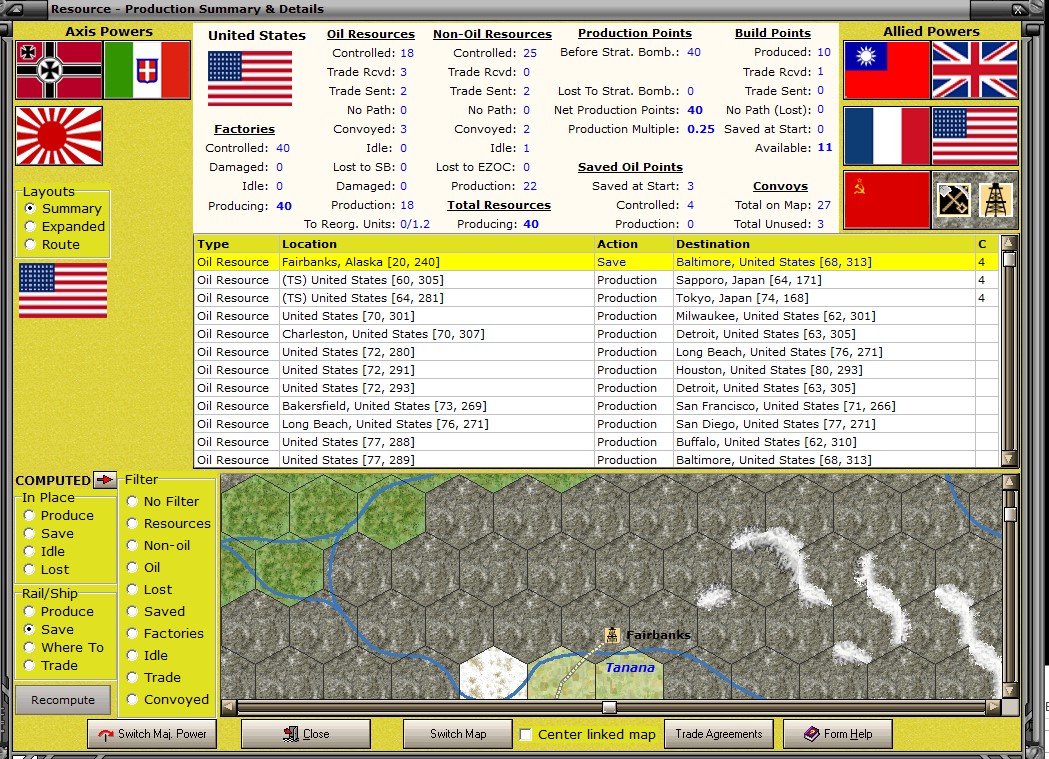
Task: Click the Switch Map button
Action: pyautogui.click(x=458, y=734)
